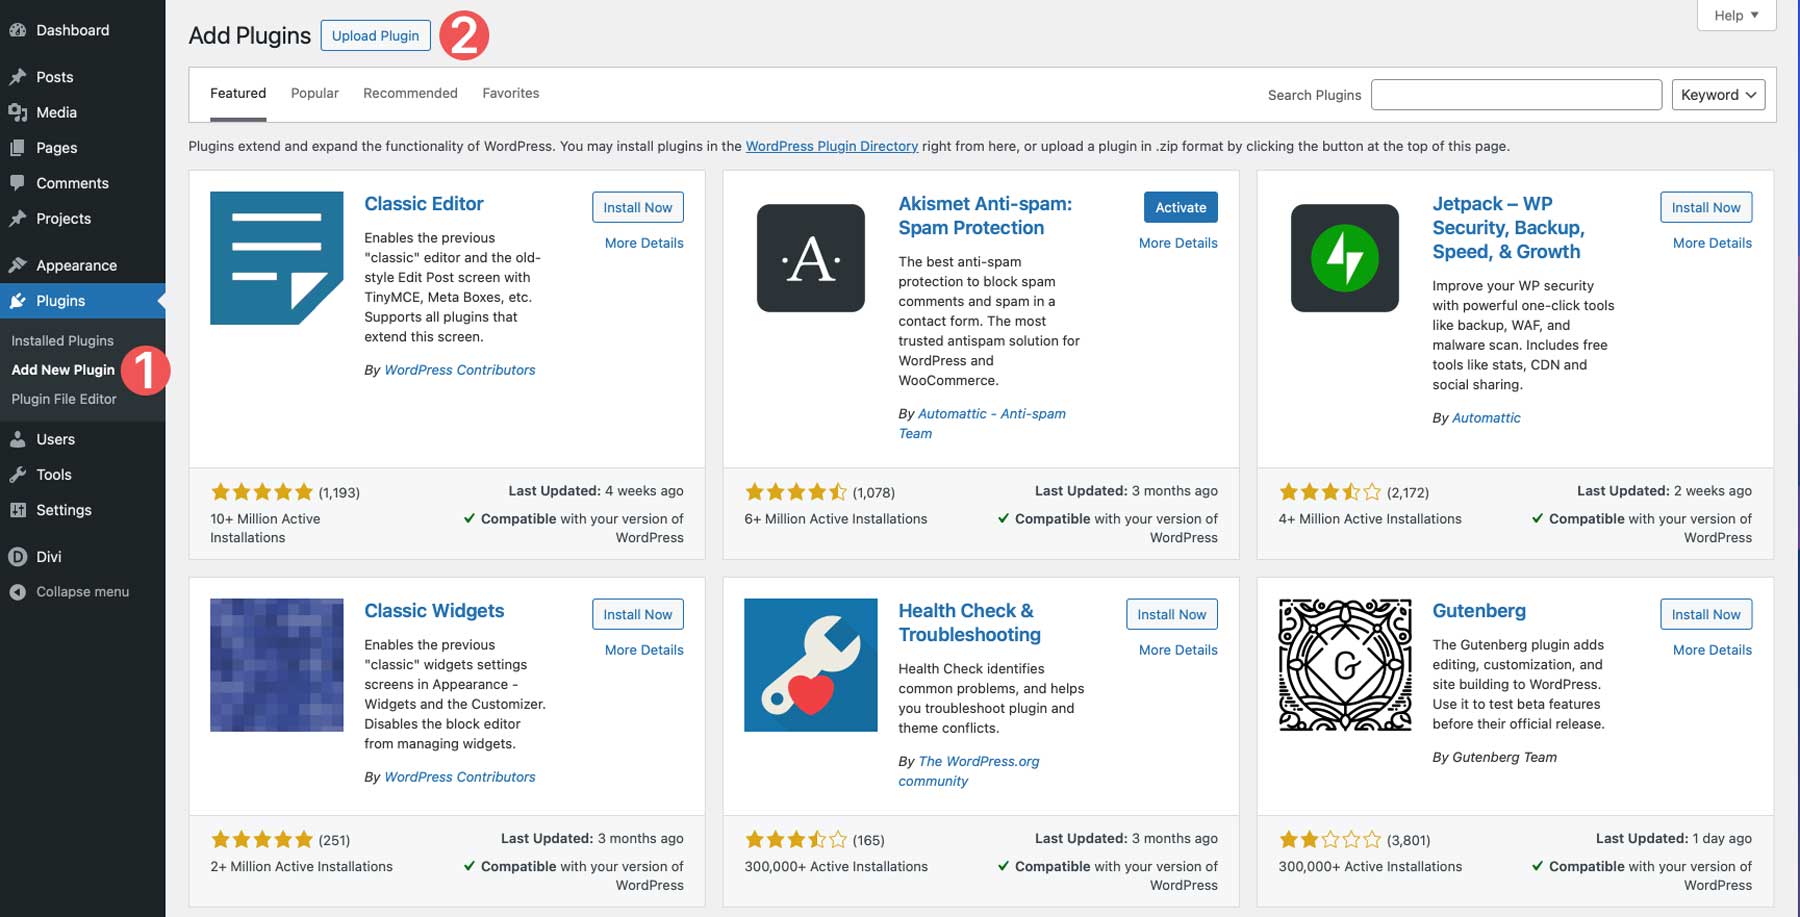Click the Media icon in sidebar
This screenshot has height=917, width=1800.
(x=17, y=112)
